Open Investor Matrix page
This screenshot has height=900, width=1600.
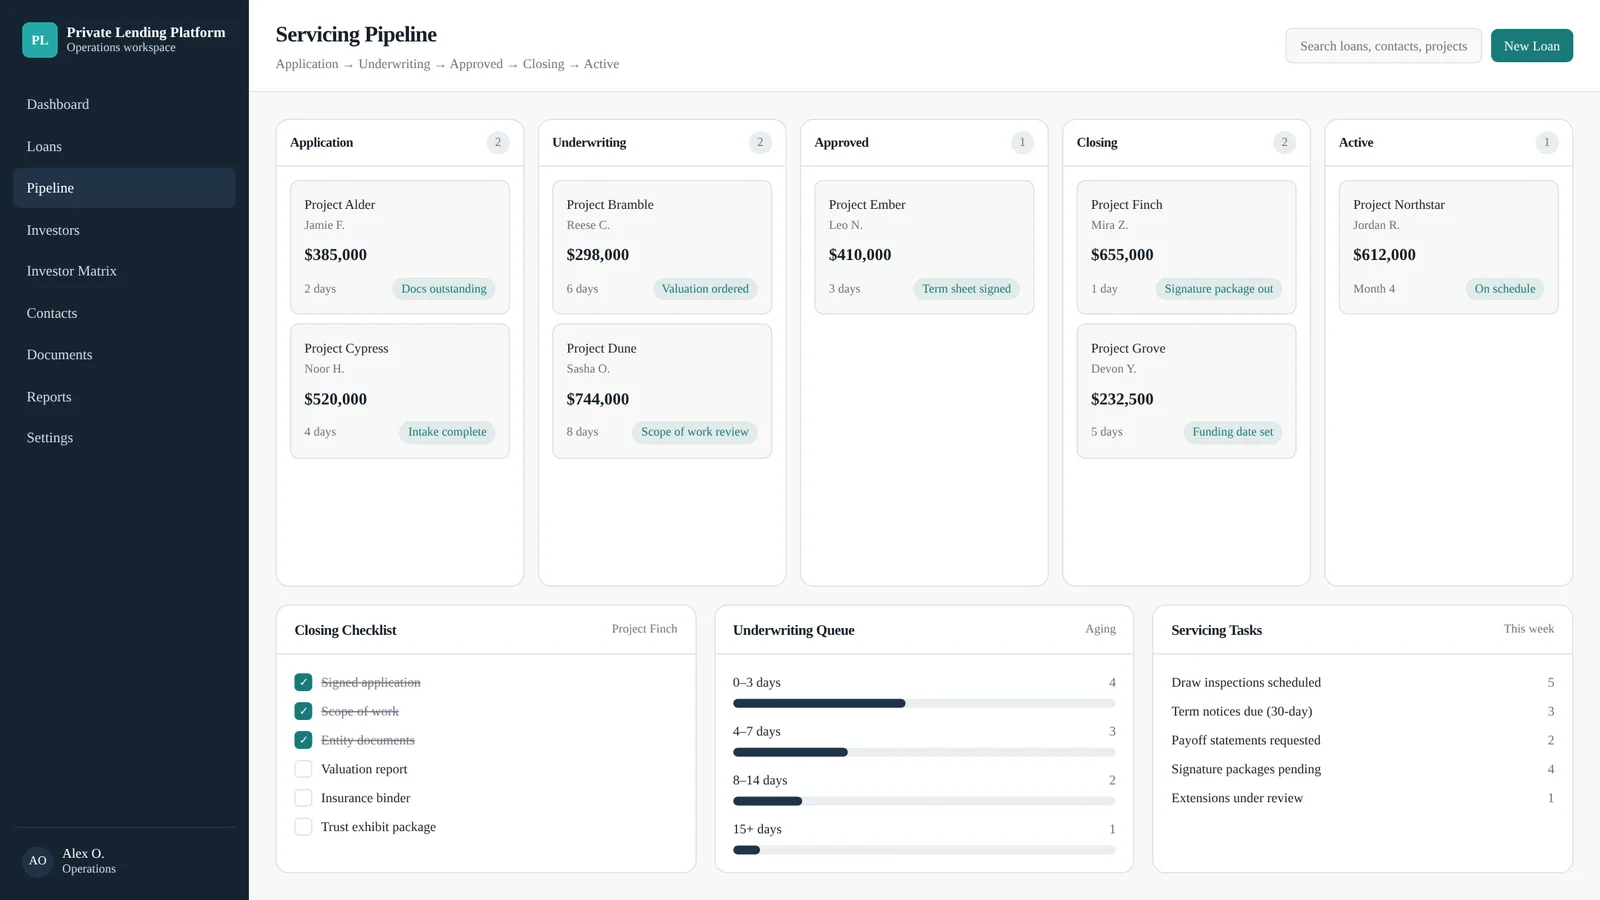click(124, 271)
